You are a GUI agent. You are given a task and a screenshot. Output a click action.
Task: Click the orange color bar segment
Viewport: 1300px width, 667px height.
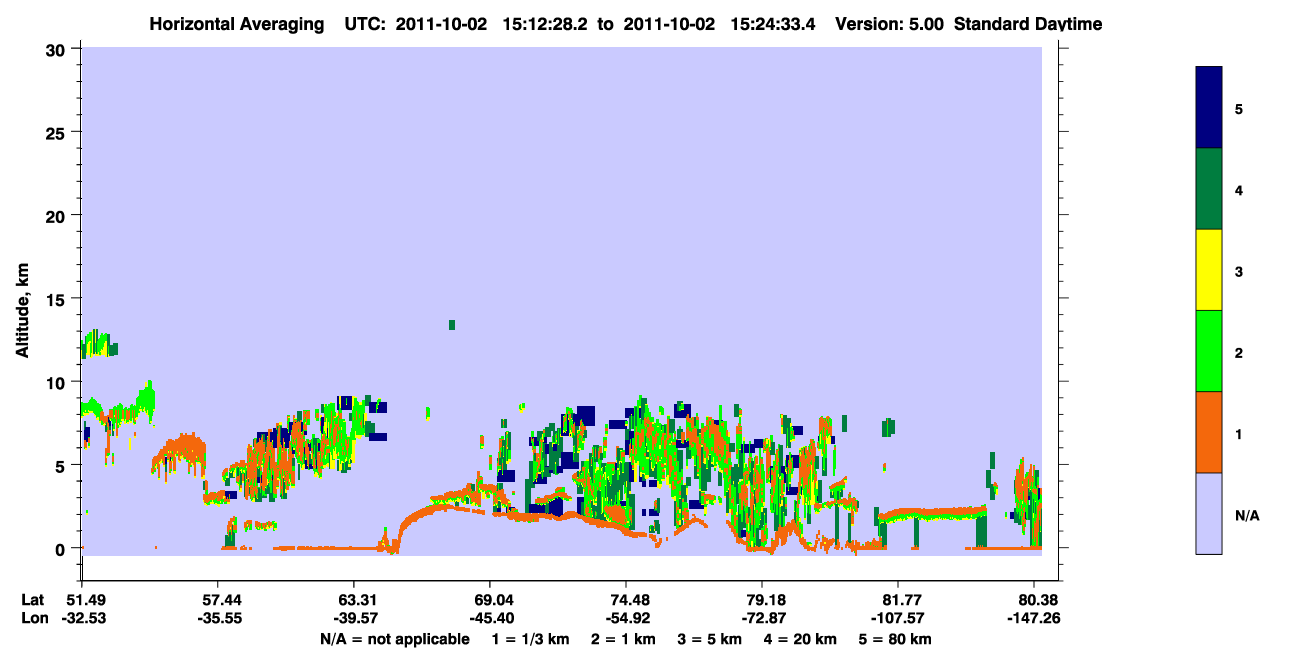(1209, 432)
